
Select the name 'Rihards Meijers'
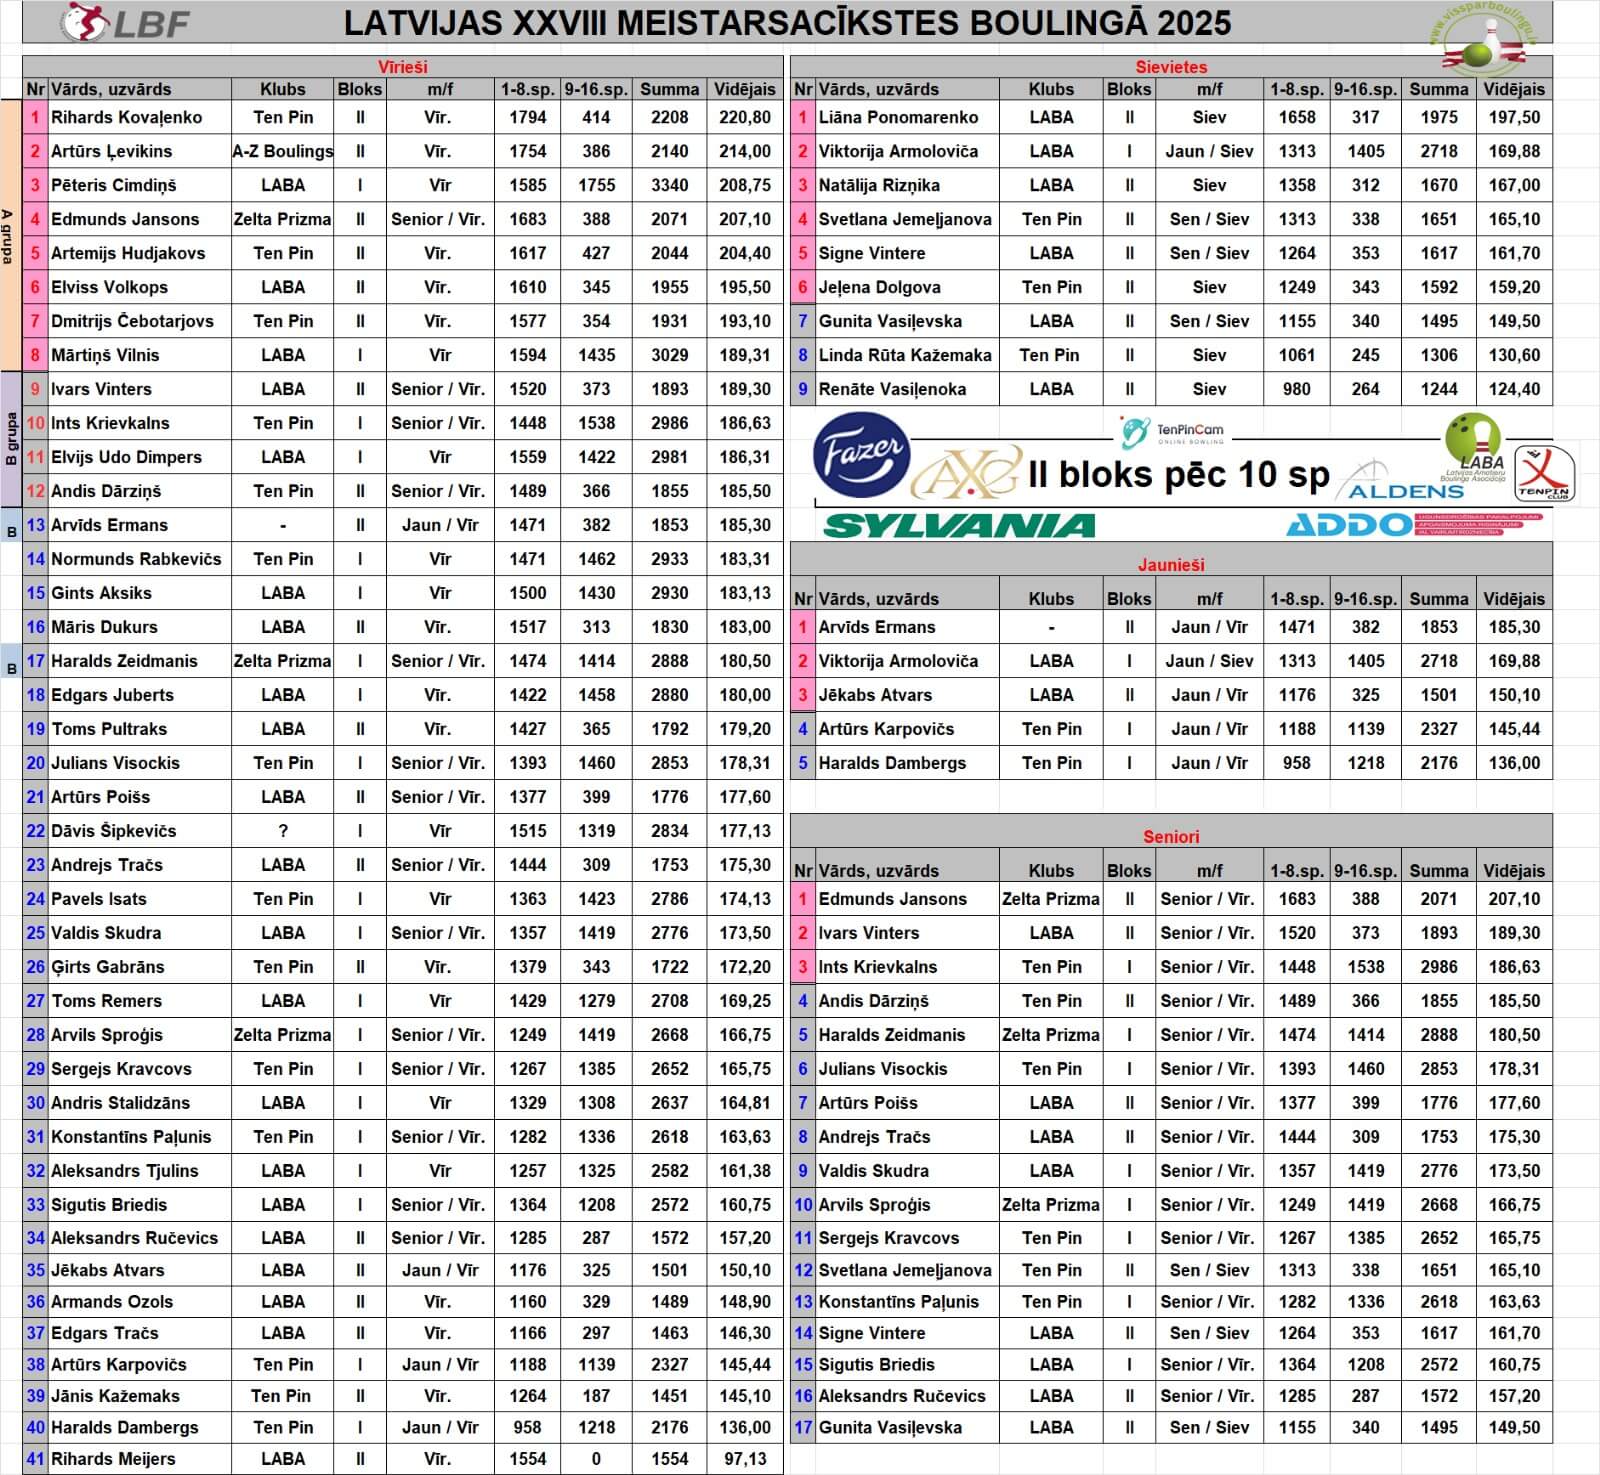point(113,1459)
